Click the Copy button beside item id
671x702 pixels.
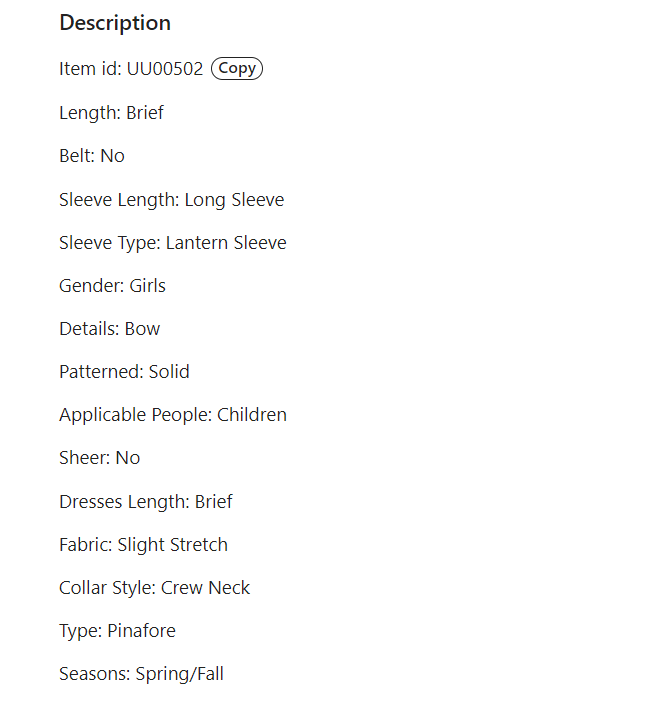click(237, 69)
